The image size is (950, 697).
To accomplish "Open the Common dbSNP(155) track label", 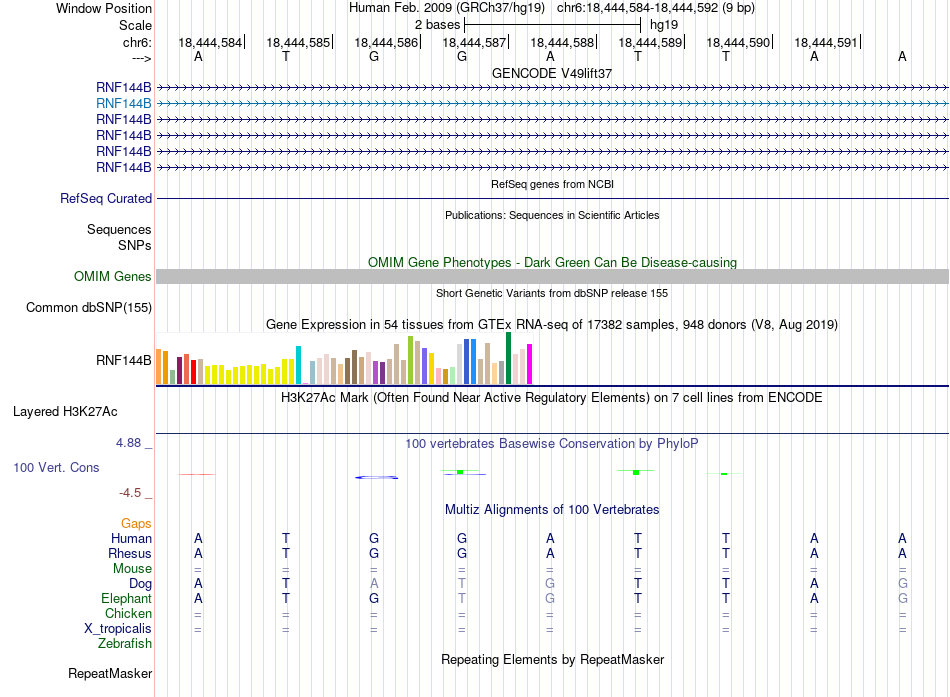I will tap(89, 307).
